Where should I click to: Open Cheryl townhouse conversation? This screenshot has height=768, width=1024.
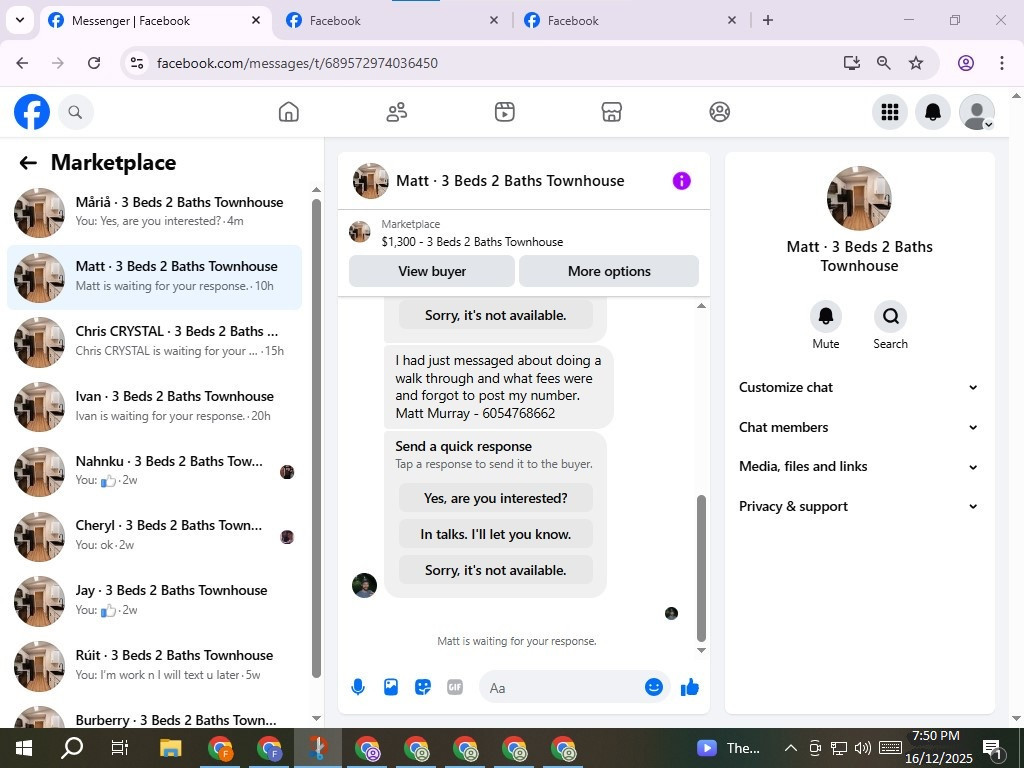coord(154,536)
